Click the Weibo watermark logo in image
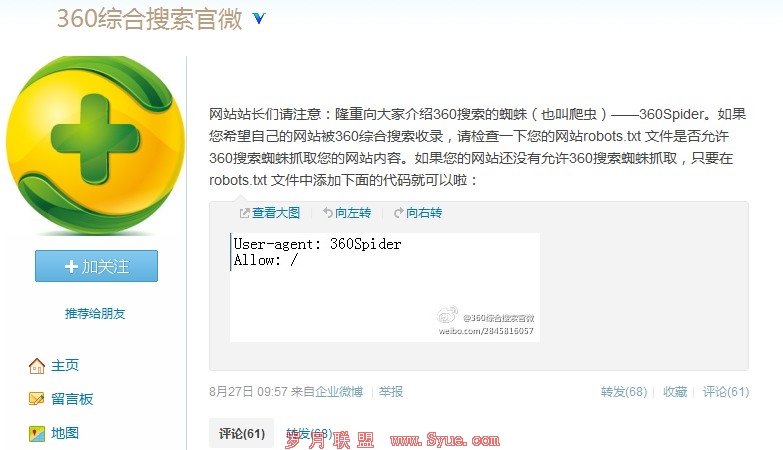The image size is (783, 450). [447, 316]
